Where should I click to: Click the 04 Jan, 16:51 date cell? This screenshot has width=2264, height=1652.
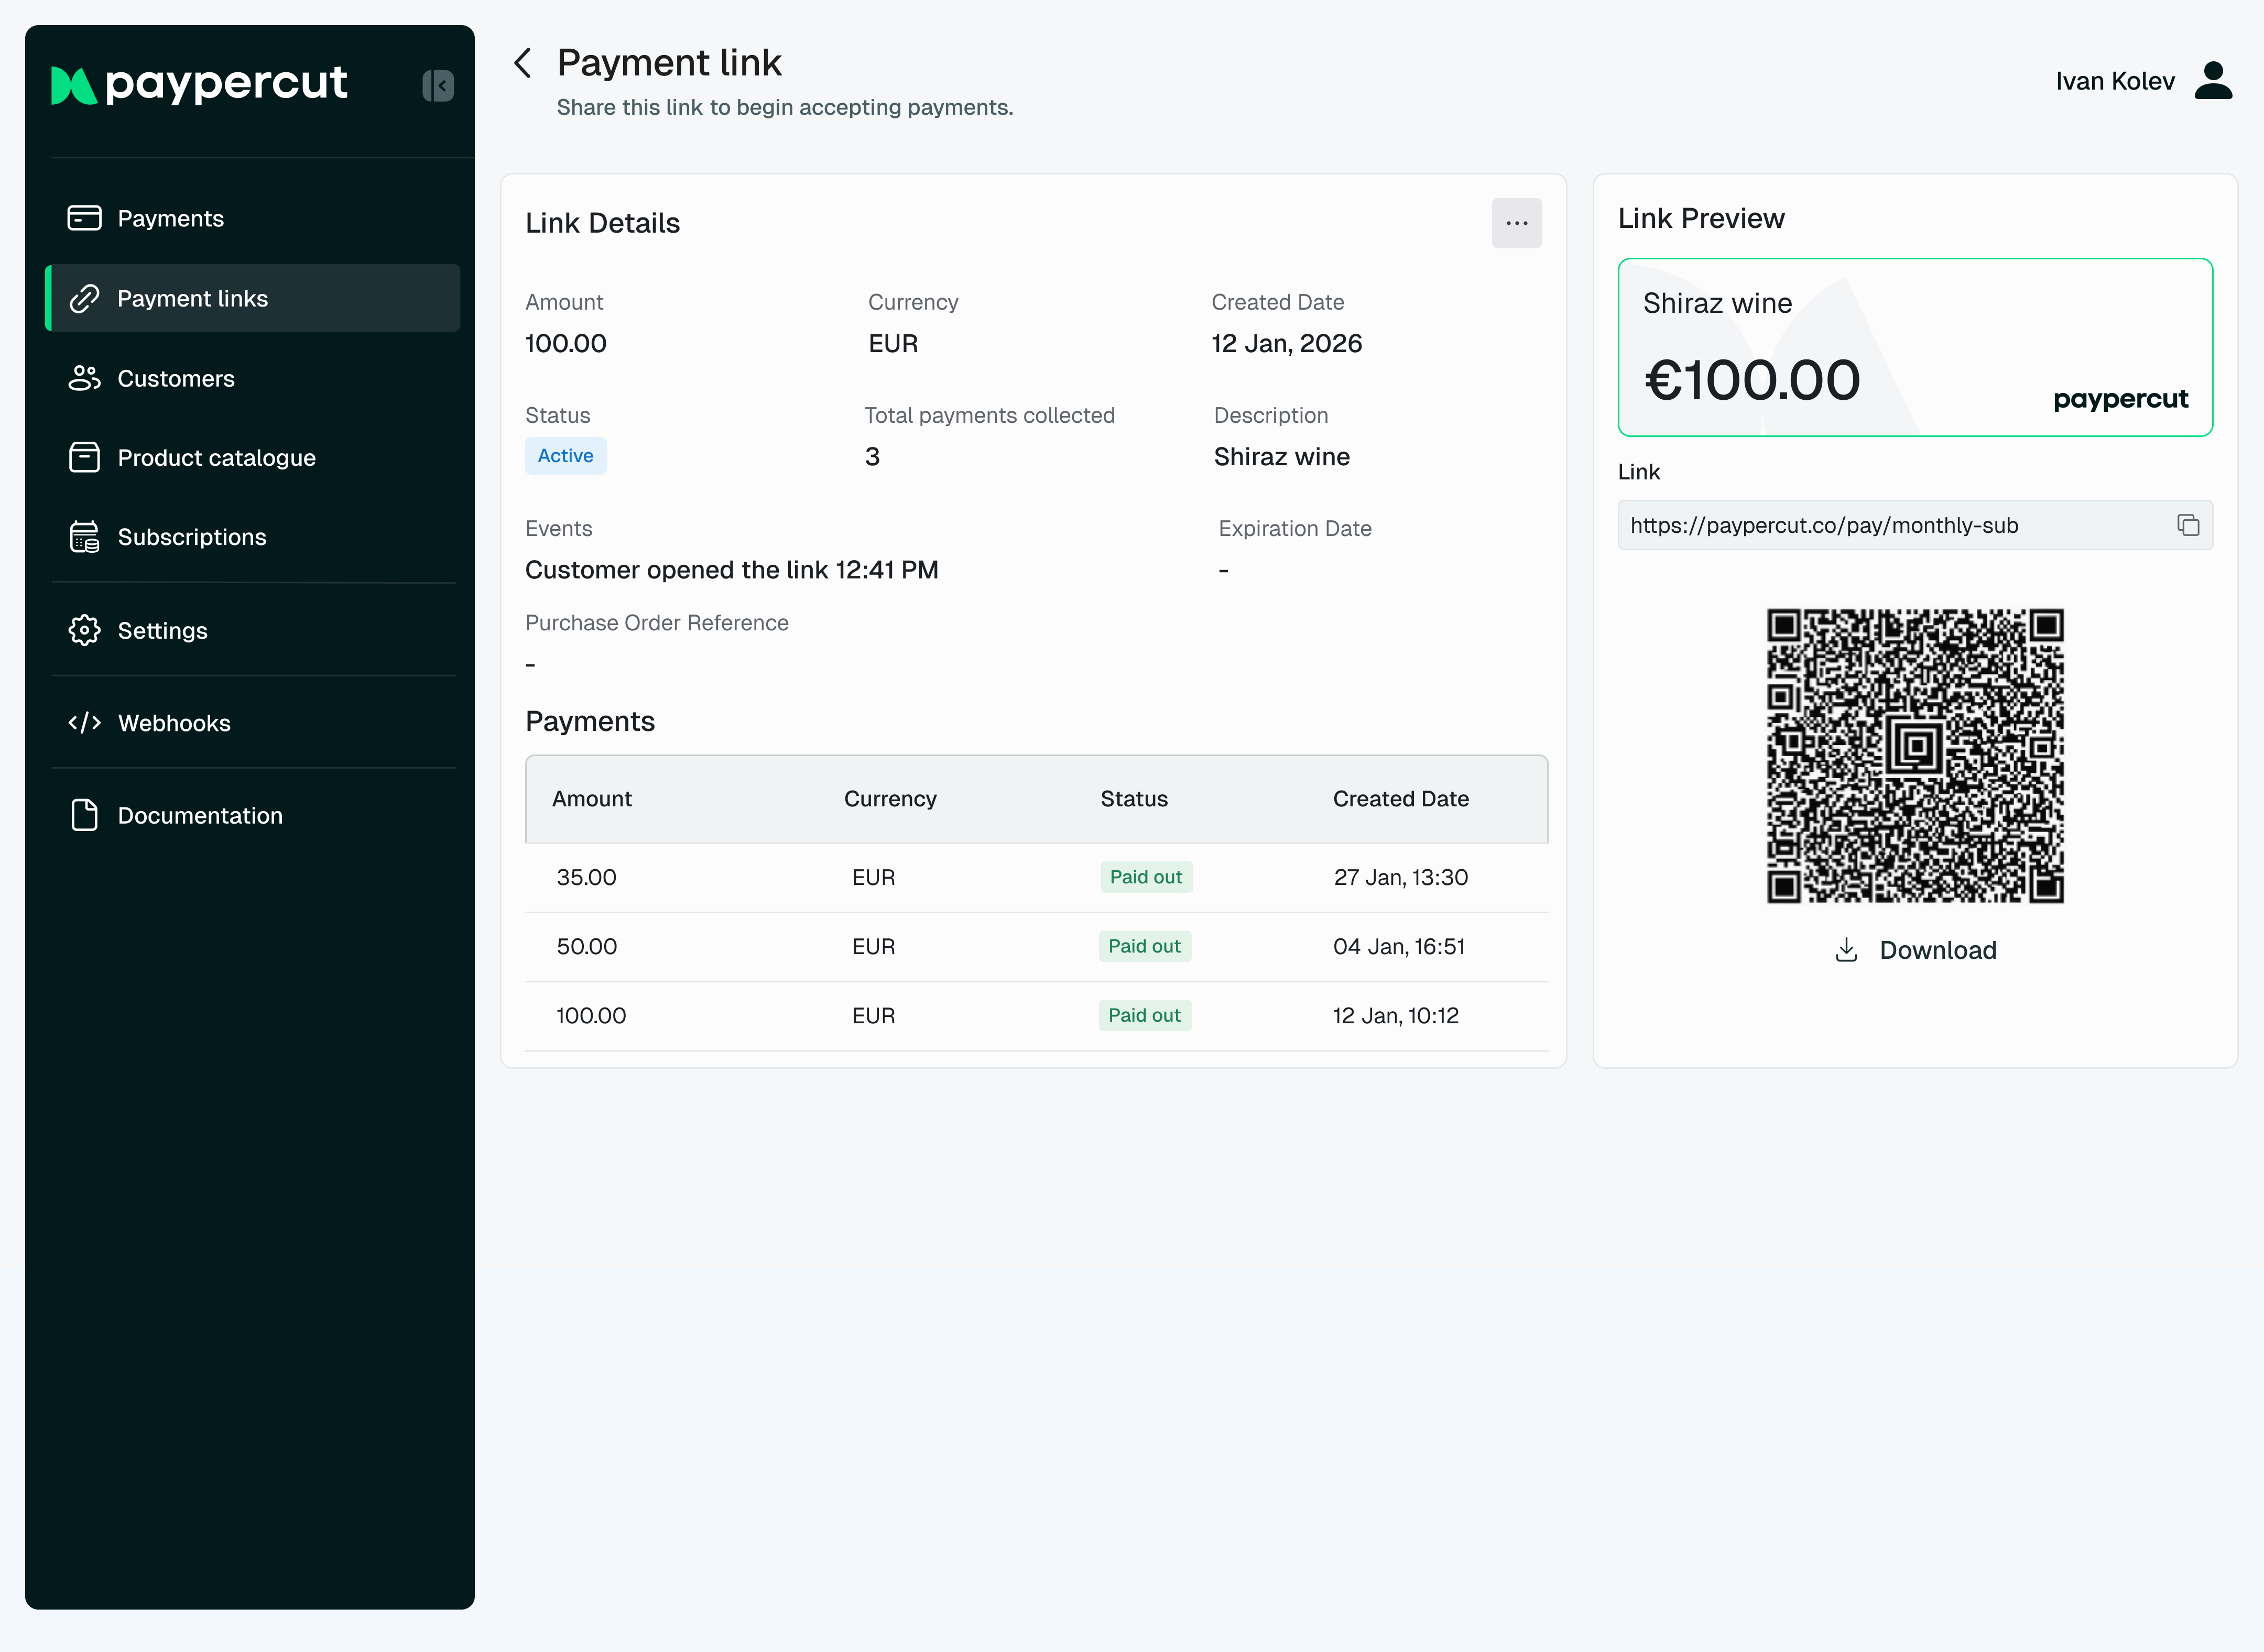coord(1398,946)
